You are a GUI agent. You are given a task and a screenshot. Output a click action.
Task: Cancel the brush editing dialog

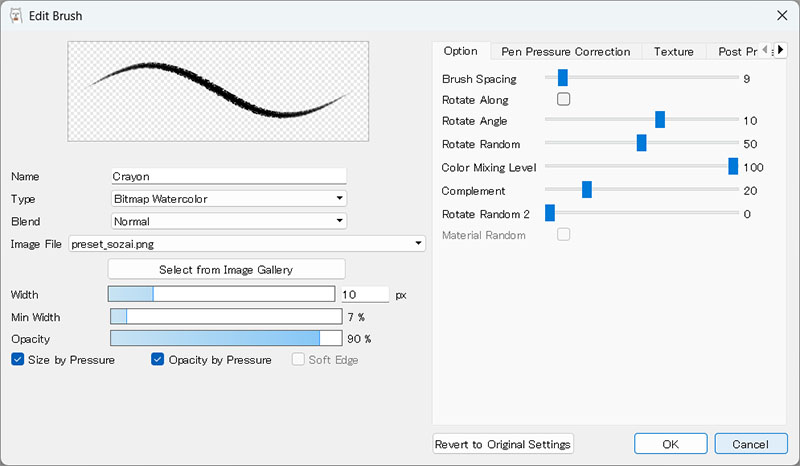[x=750, y=444]
